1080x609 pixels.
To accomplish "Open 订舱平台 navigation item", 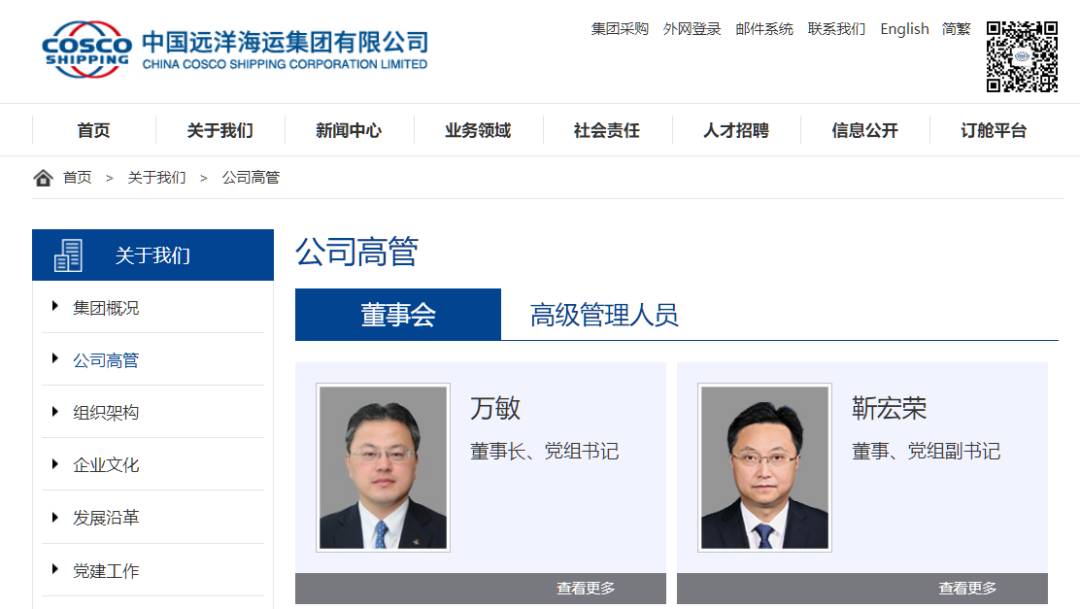I will click(993, 130).
